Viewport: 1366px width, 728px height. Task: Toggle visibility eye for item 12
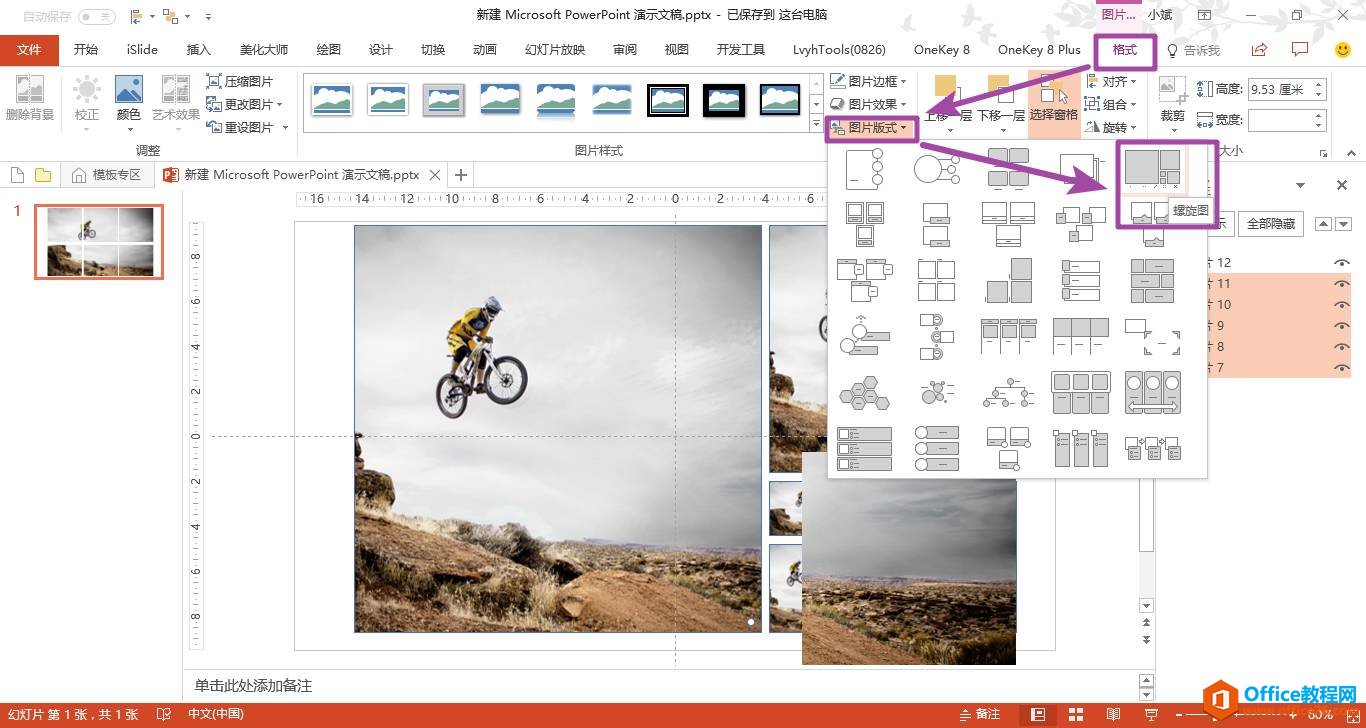tap(1341, 262)
